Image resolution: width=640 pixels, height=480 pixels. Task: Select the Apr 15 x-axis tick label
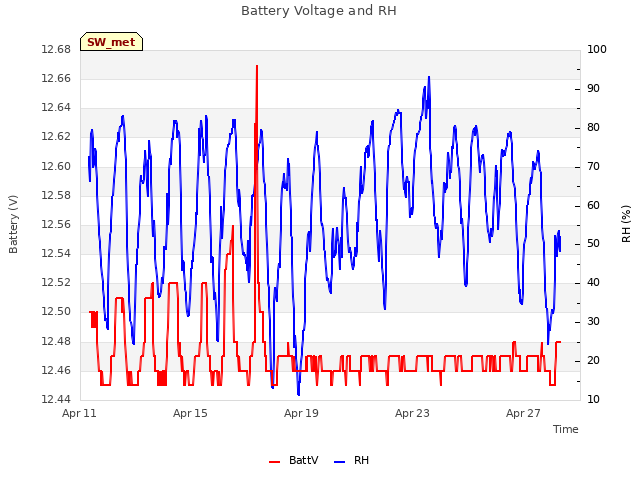click(x=190, y=413)
